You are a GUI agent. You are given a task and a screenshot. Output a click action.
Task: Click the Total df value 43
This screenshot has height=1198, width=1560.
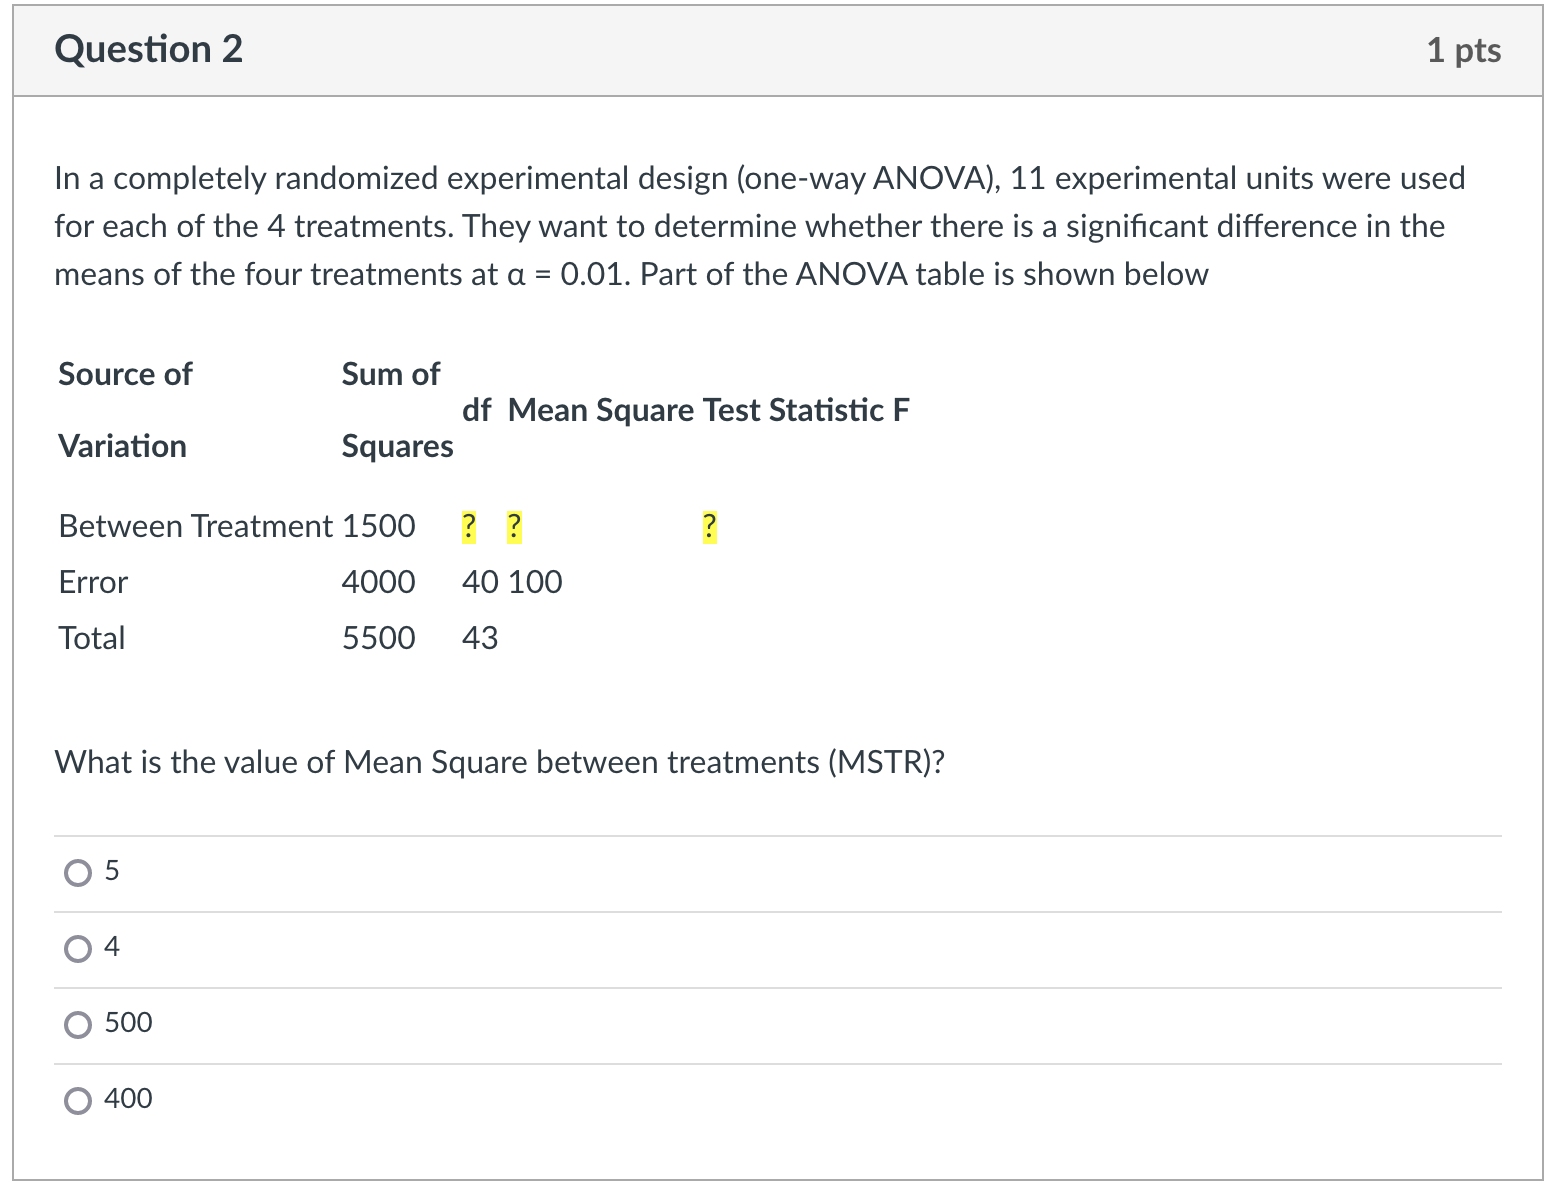(480, 638)
